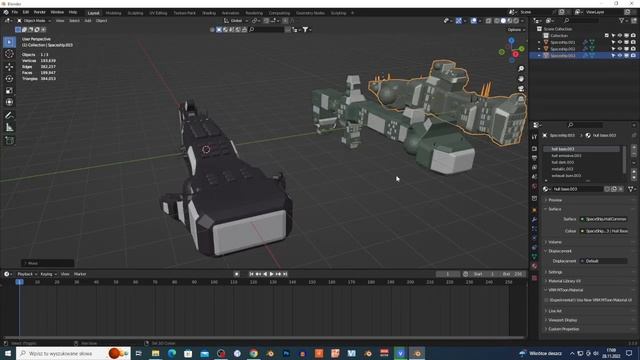
Task: Toggle visibility eye for Spaceship.002
Action: [620, 49]
